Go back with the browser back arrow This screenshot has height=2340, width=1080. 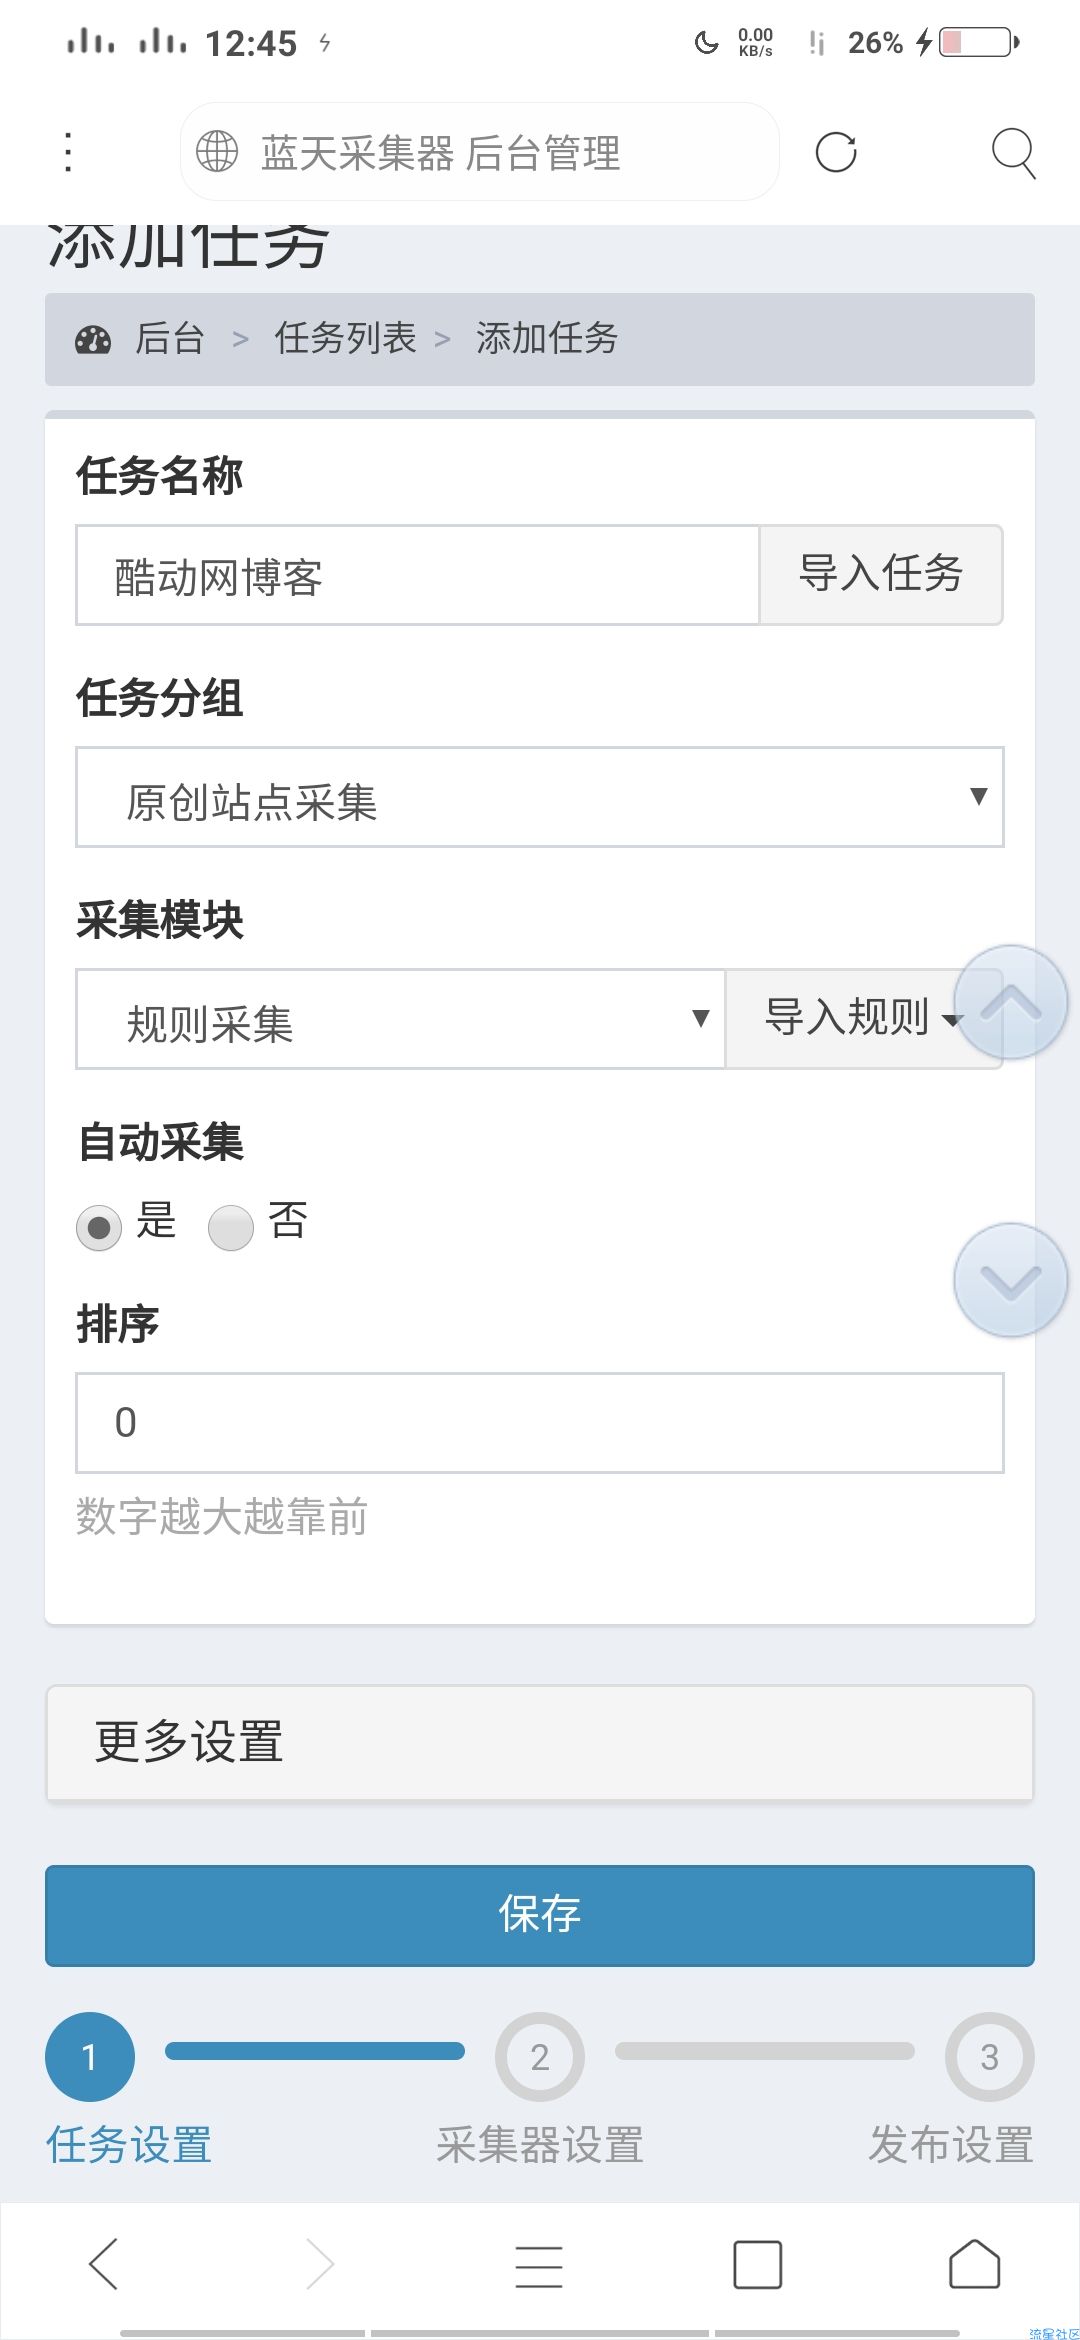[x=104, y=2264]
